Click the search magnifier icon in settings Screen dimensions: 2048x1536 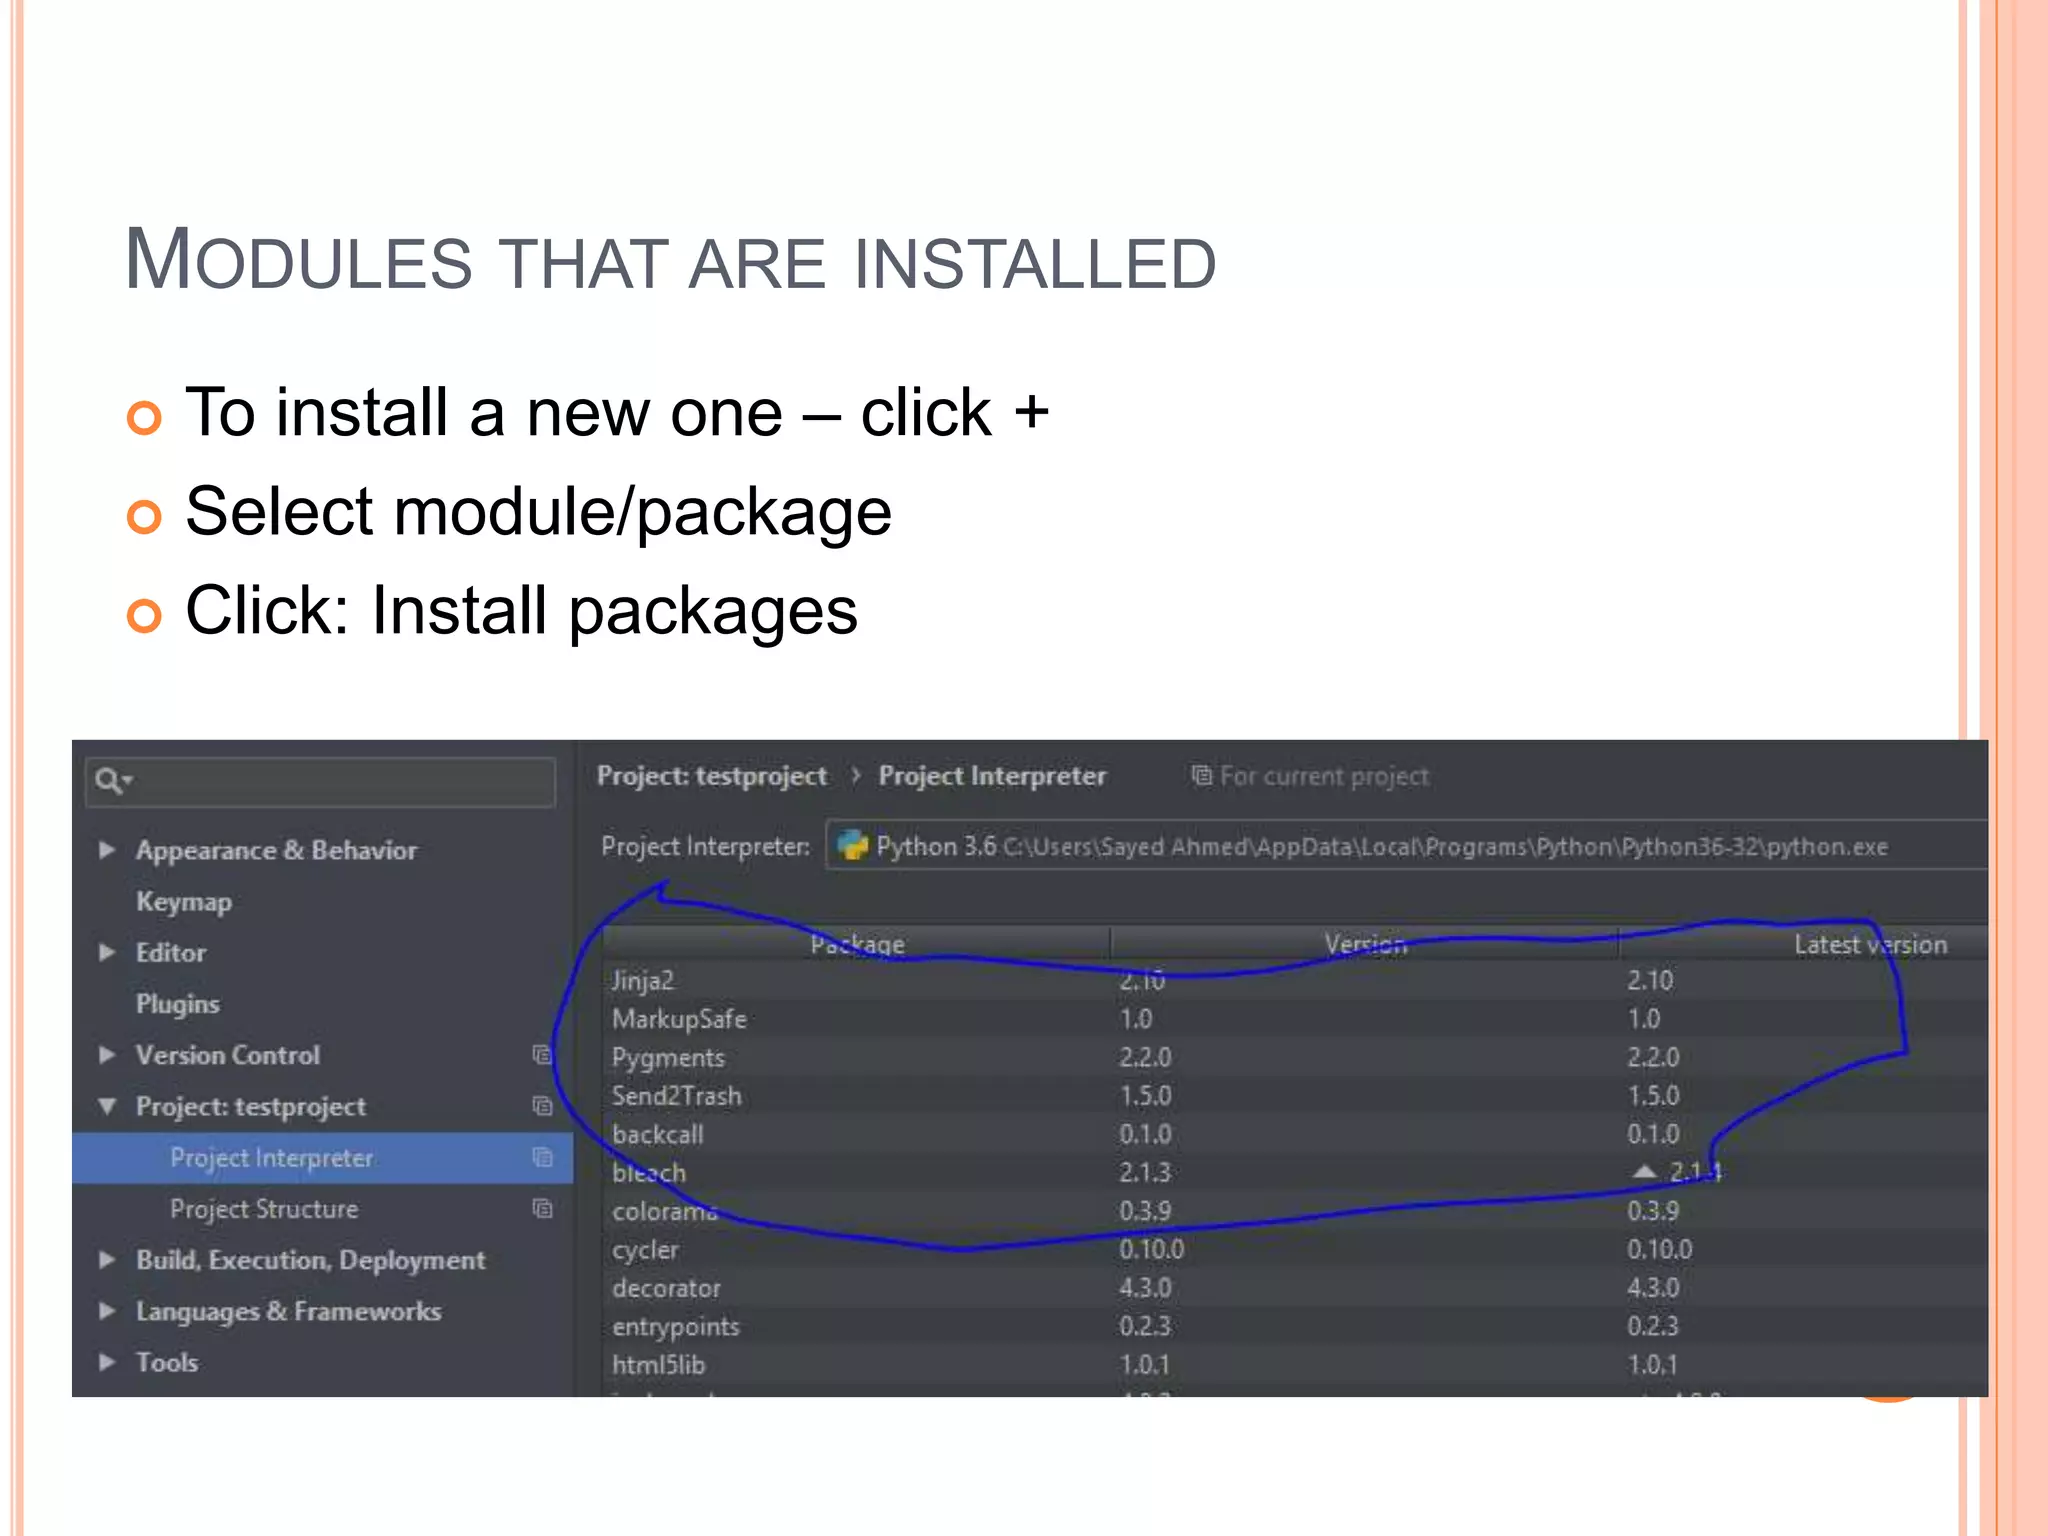(x=108, y=780)
